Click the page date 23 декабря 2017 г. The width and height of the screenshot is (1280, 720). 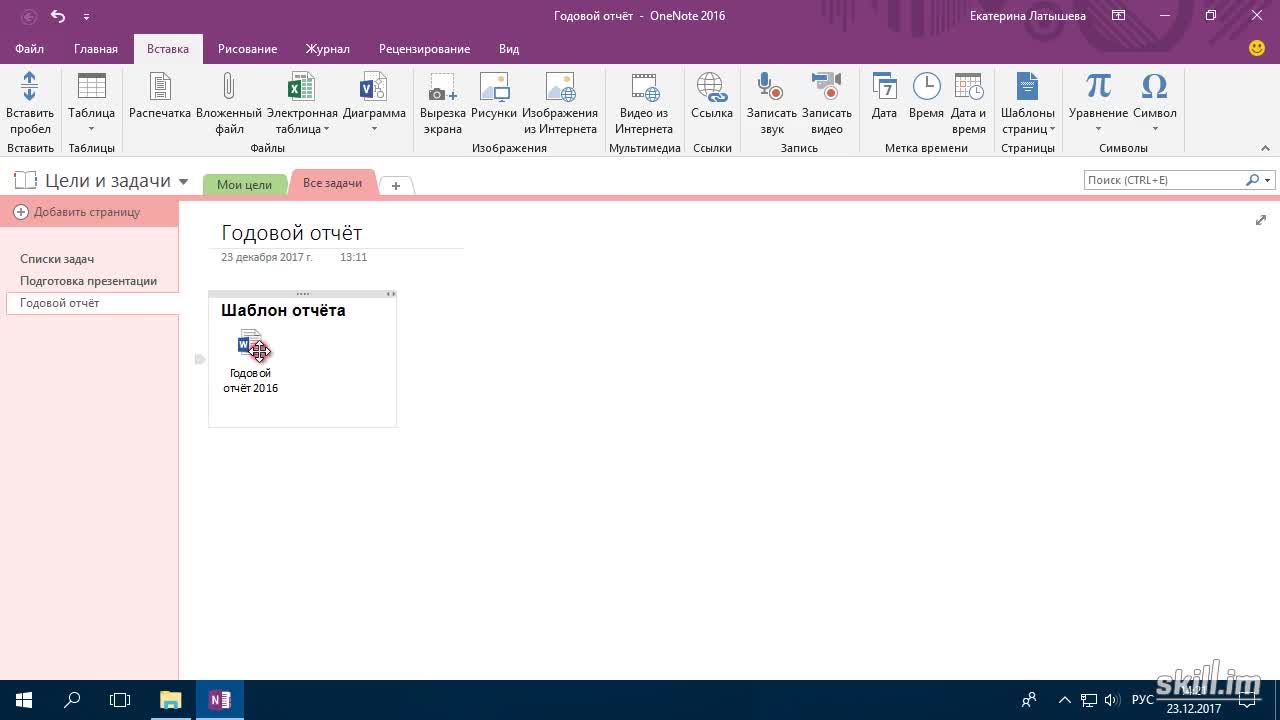pos(266,257)
